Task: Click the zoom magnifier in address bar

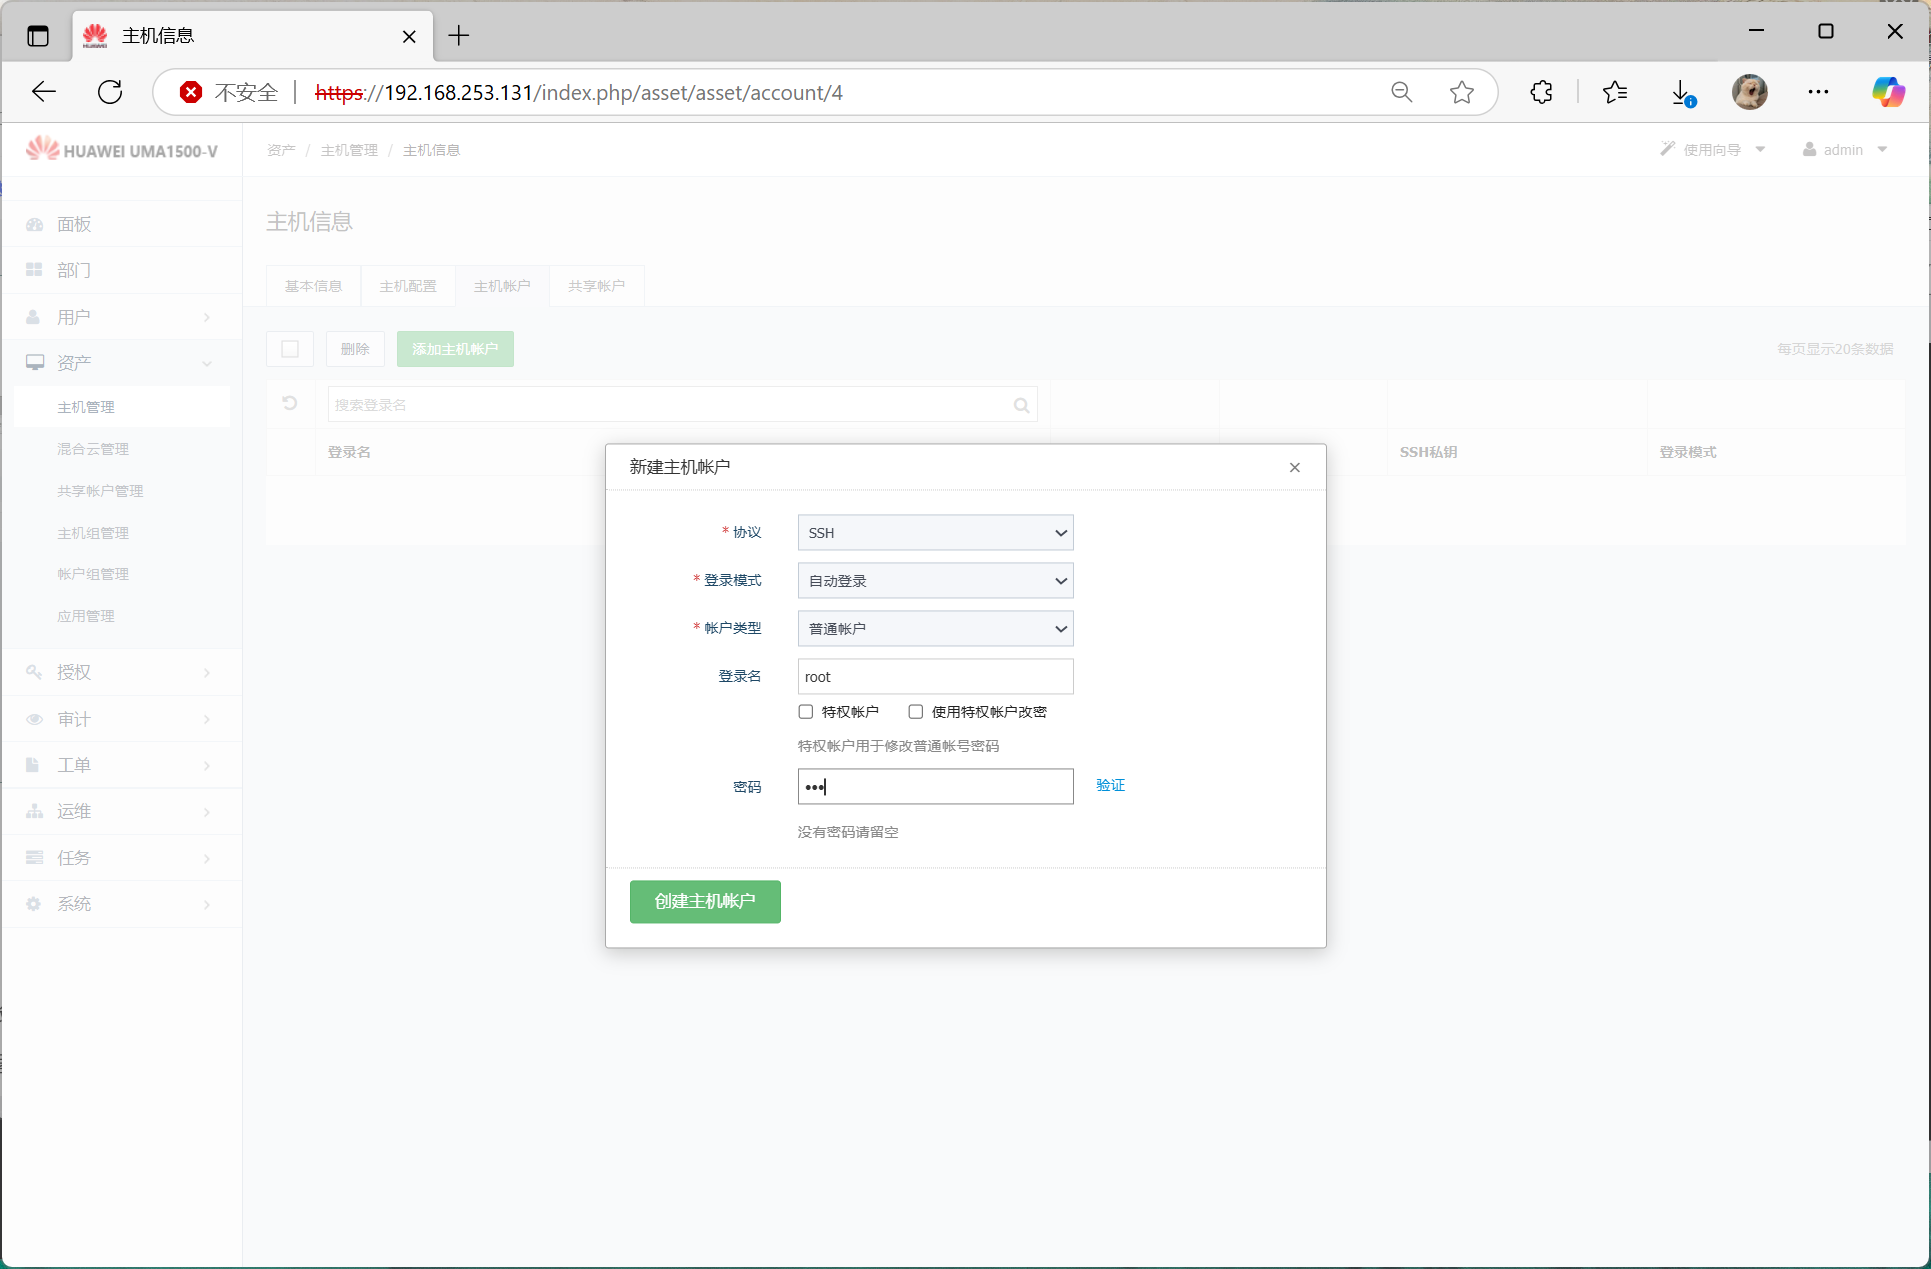Action: click(1401, 92)
